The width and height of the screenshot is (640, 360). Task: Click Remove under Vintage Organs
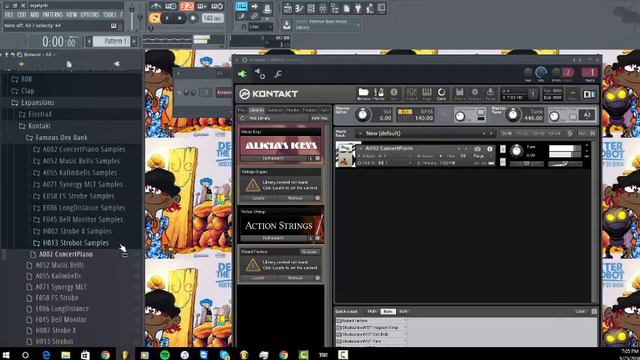click(295, 198)
